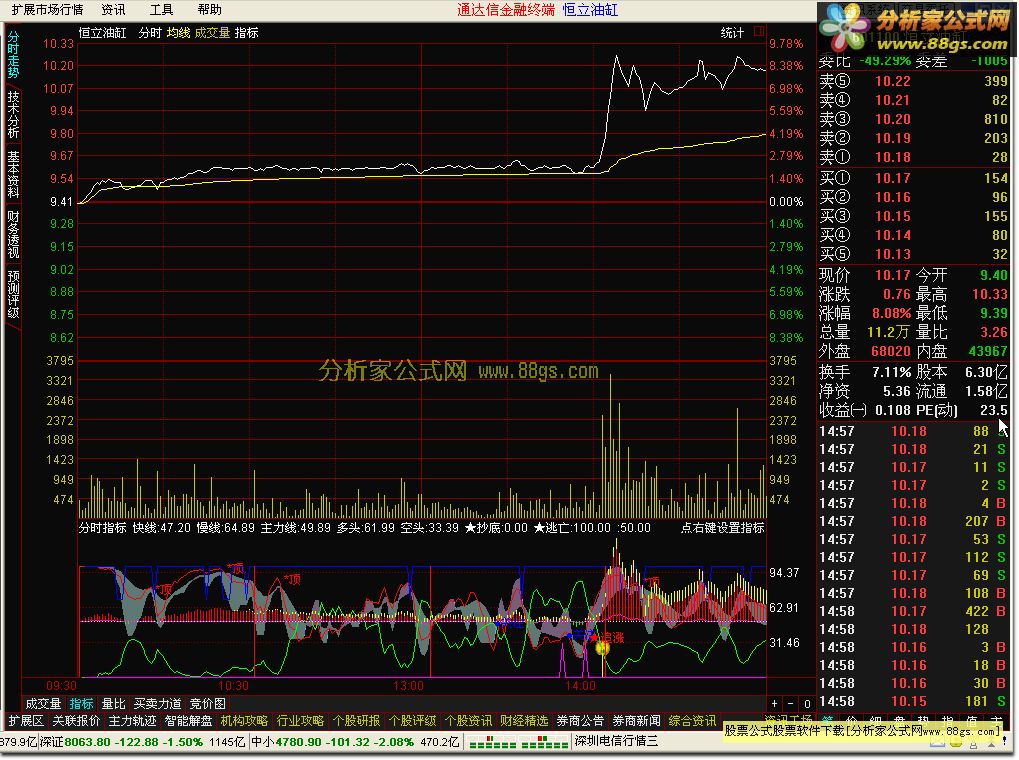
Task: Click the 0 reset button
Action: (807, 703)
